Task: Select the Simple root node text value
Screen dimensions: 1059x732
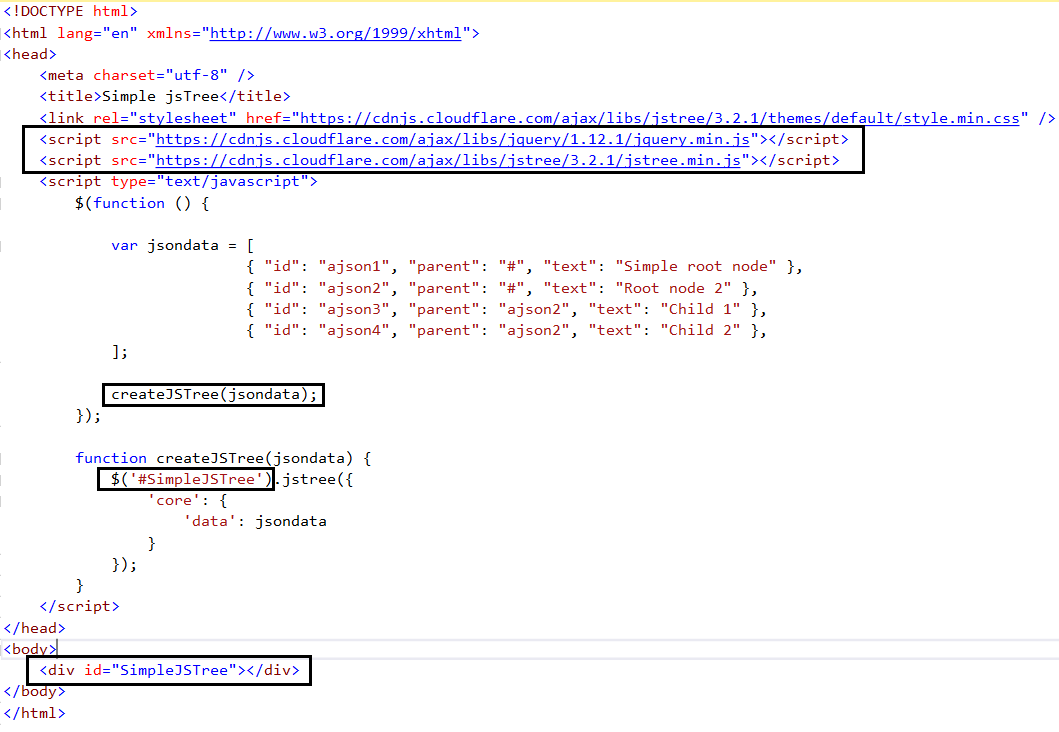Action: (701, 266)
